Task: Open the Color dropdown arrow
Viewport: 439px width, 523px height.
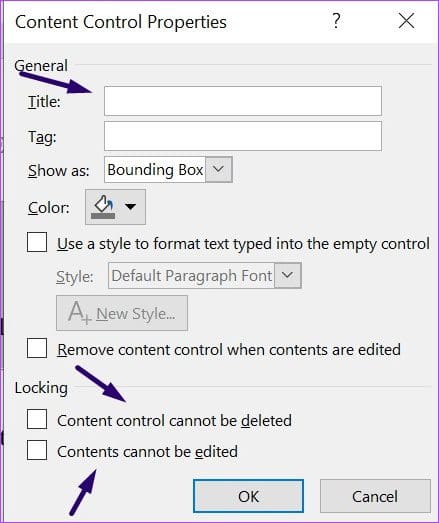Action: click(130, 207)
